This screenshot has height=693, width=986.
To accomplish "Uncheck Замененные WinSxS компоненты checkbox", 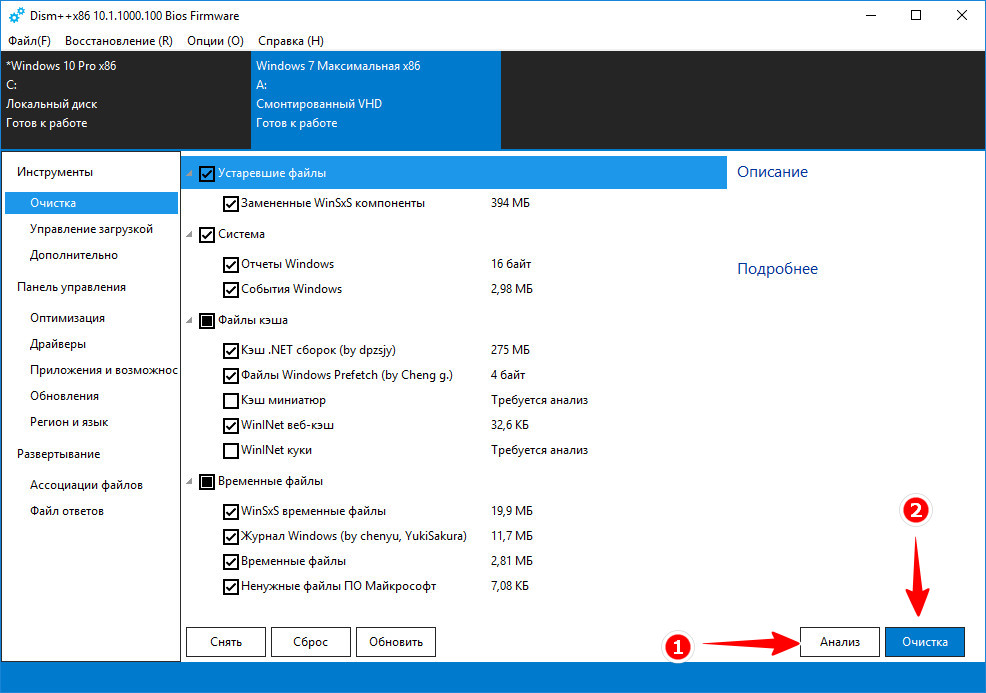I will pos(231,204).
